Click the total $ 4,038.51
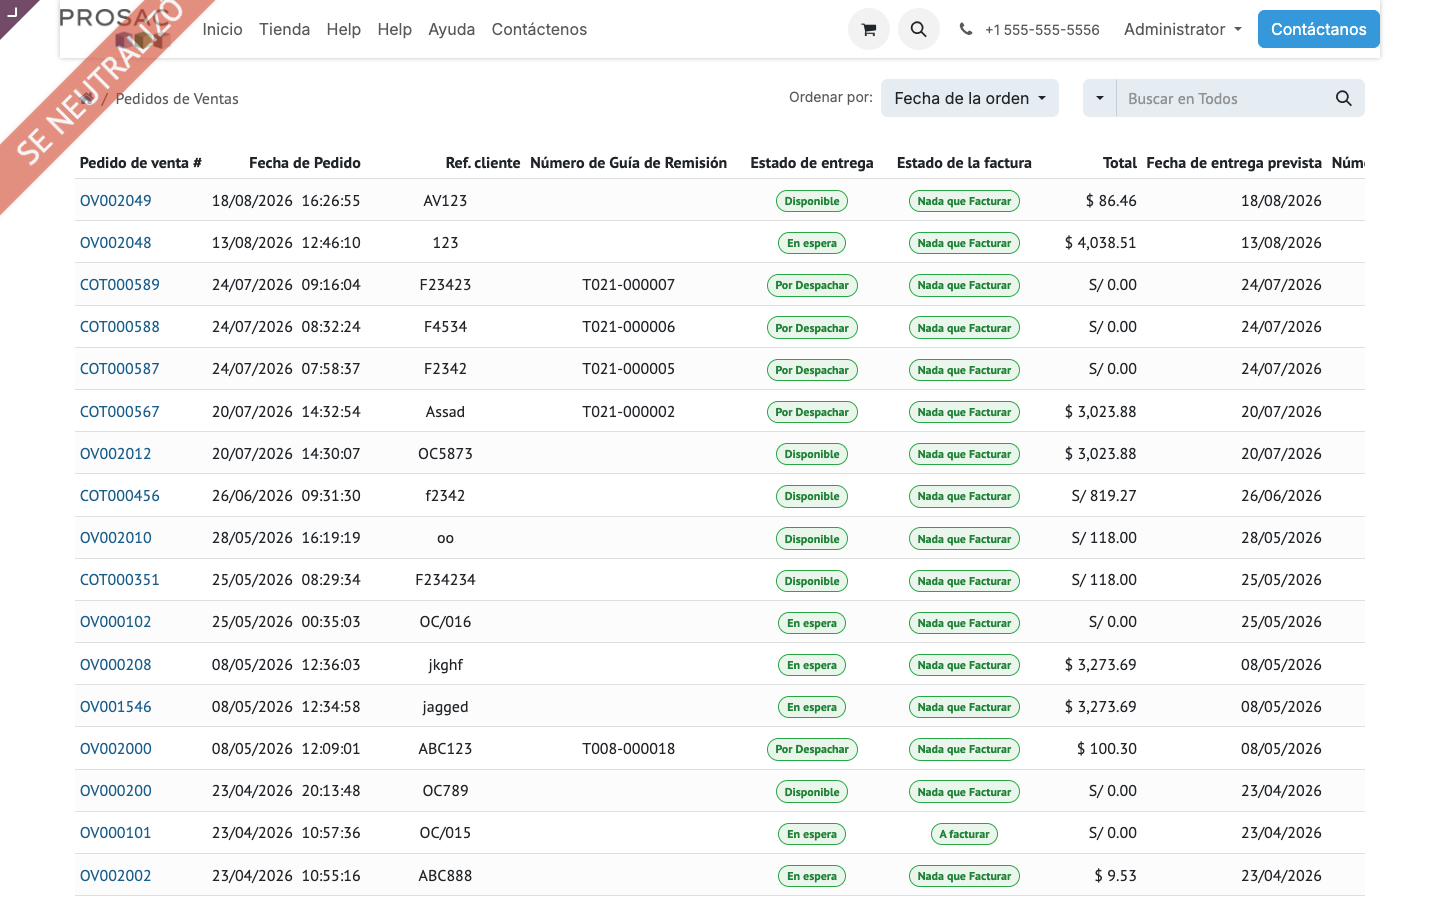 1100,242
